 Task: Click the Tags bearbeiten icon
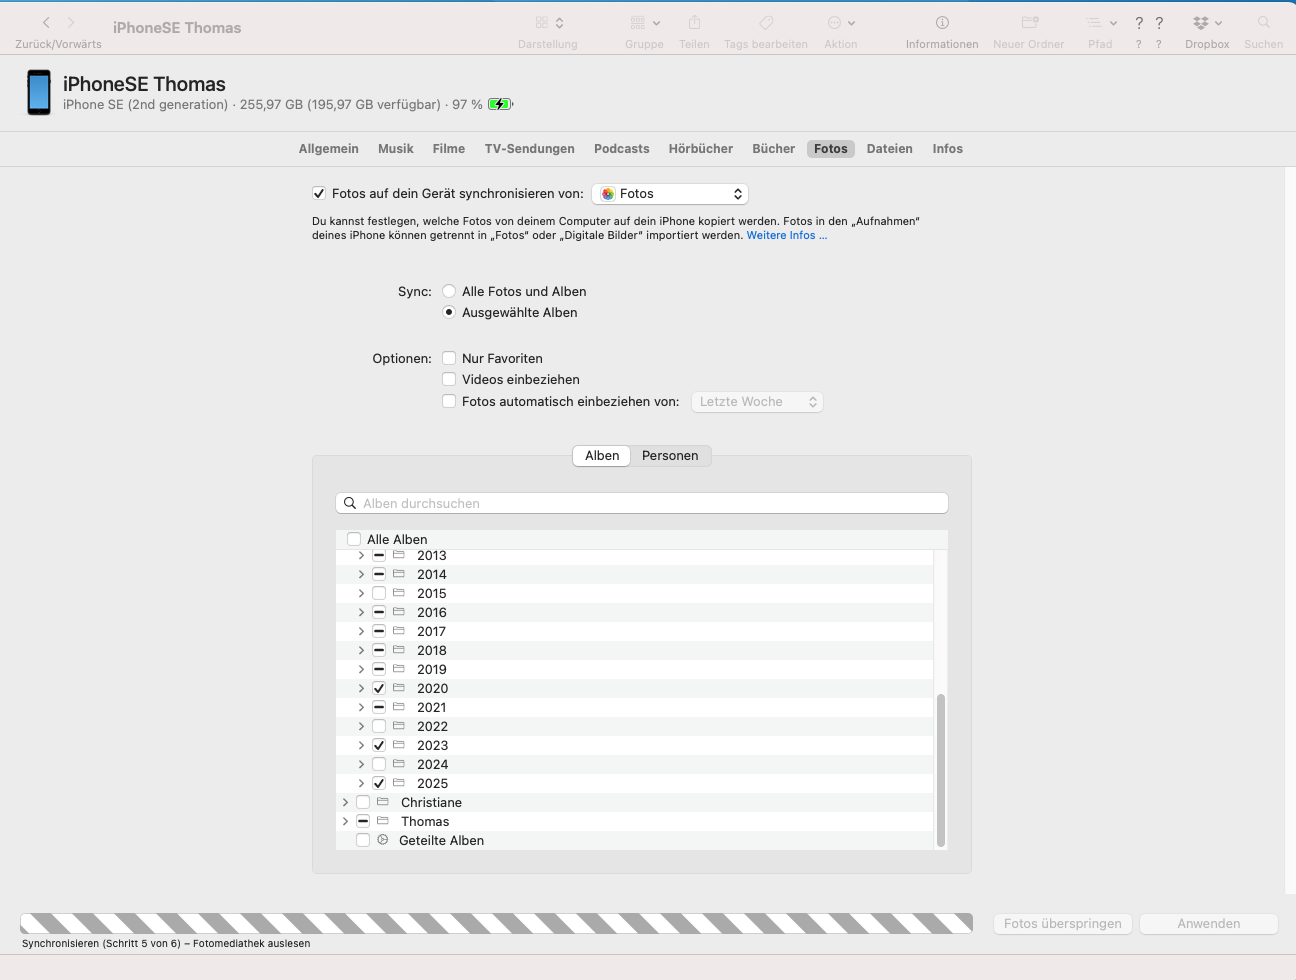(766, 23)
